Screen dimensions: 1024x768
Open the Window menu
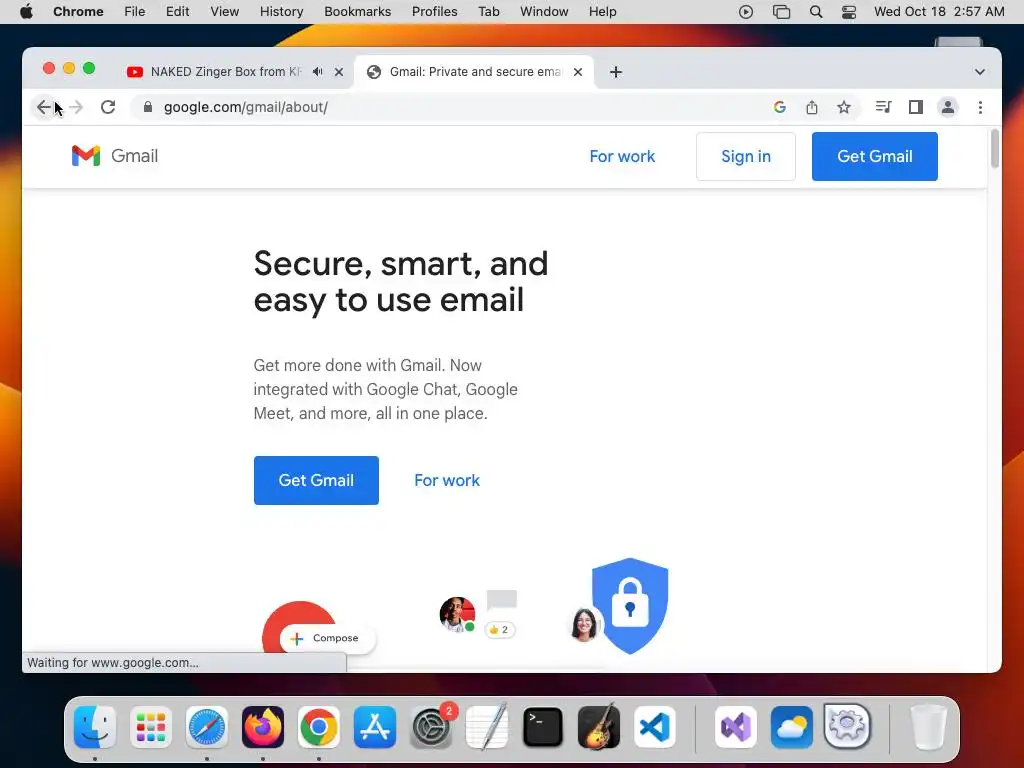(544, 12)
